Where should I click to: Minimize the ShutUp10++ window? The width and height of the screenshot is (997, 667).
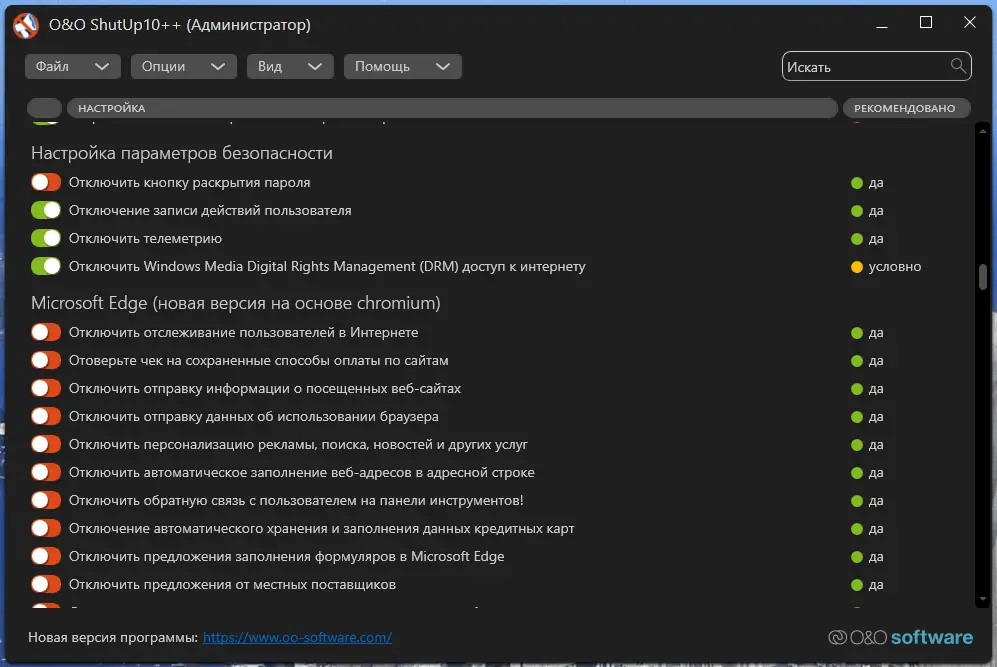pyautogui.click(x=882, y=23)
